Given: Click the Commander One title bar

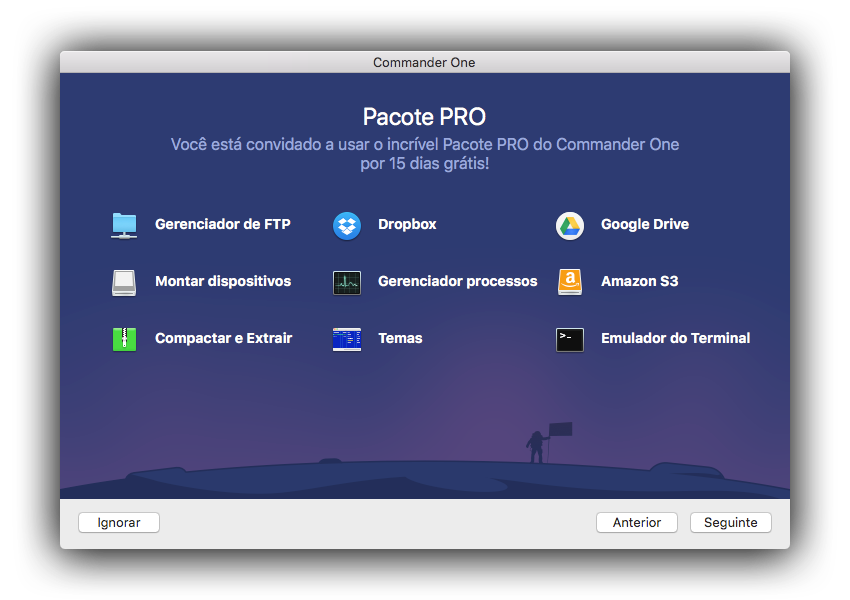Looking at the screenshot, I should click(x=424, y=62).
